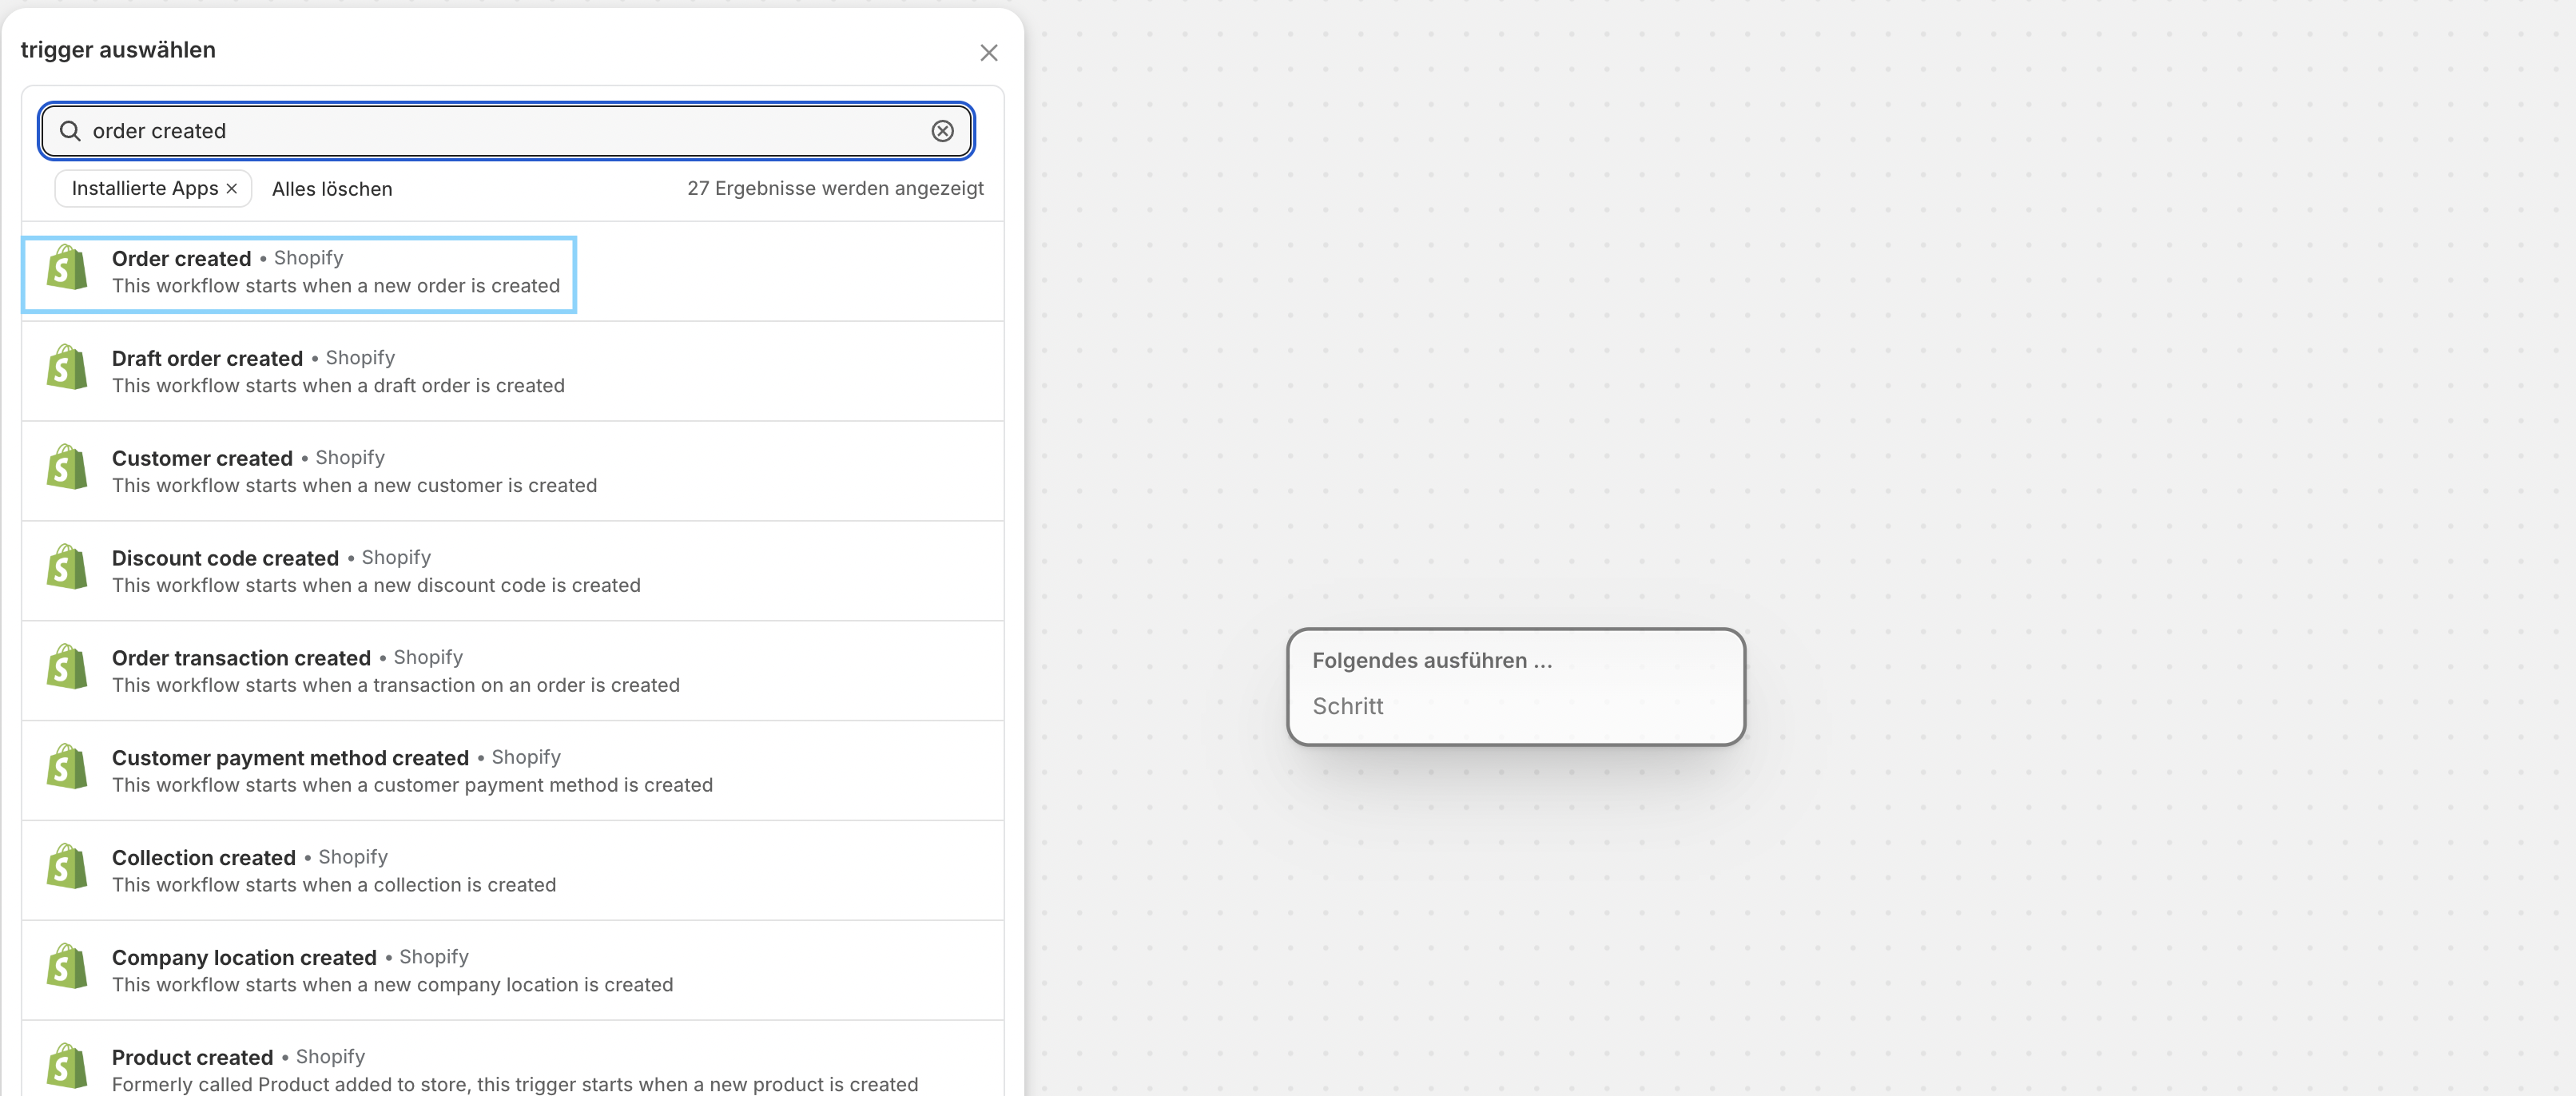Click Shopify icon beside Customer created
Viewport: 2576px width, 1096px height.
tap(67, 468)
